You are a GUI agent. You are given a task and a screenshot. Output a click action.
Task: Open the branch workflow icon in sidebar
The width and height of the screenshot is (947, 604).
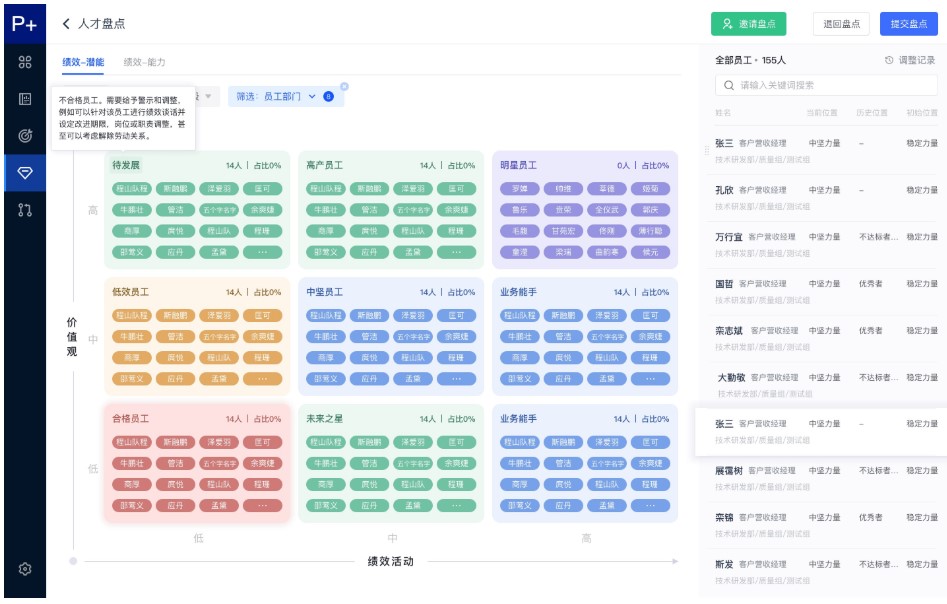[25, 209]
